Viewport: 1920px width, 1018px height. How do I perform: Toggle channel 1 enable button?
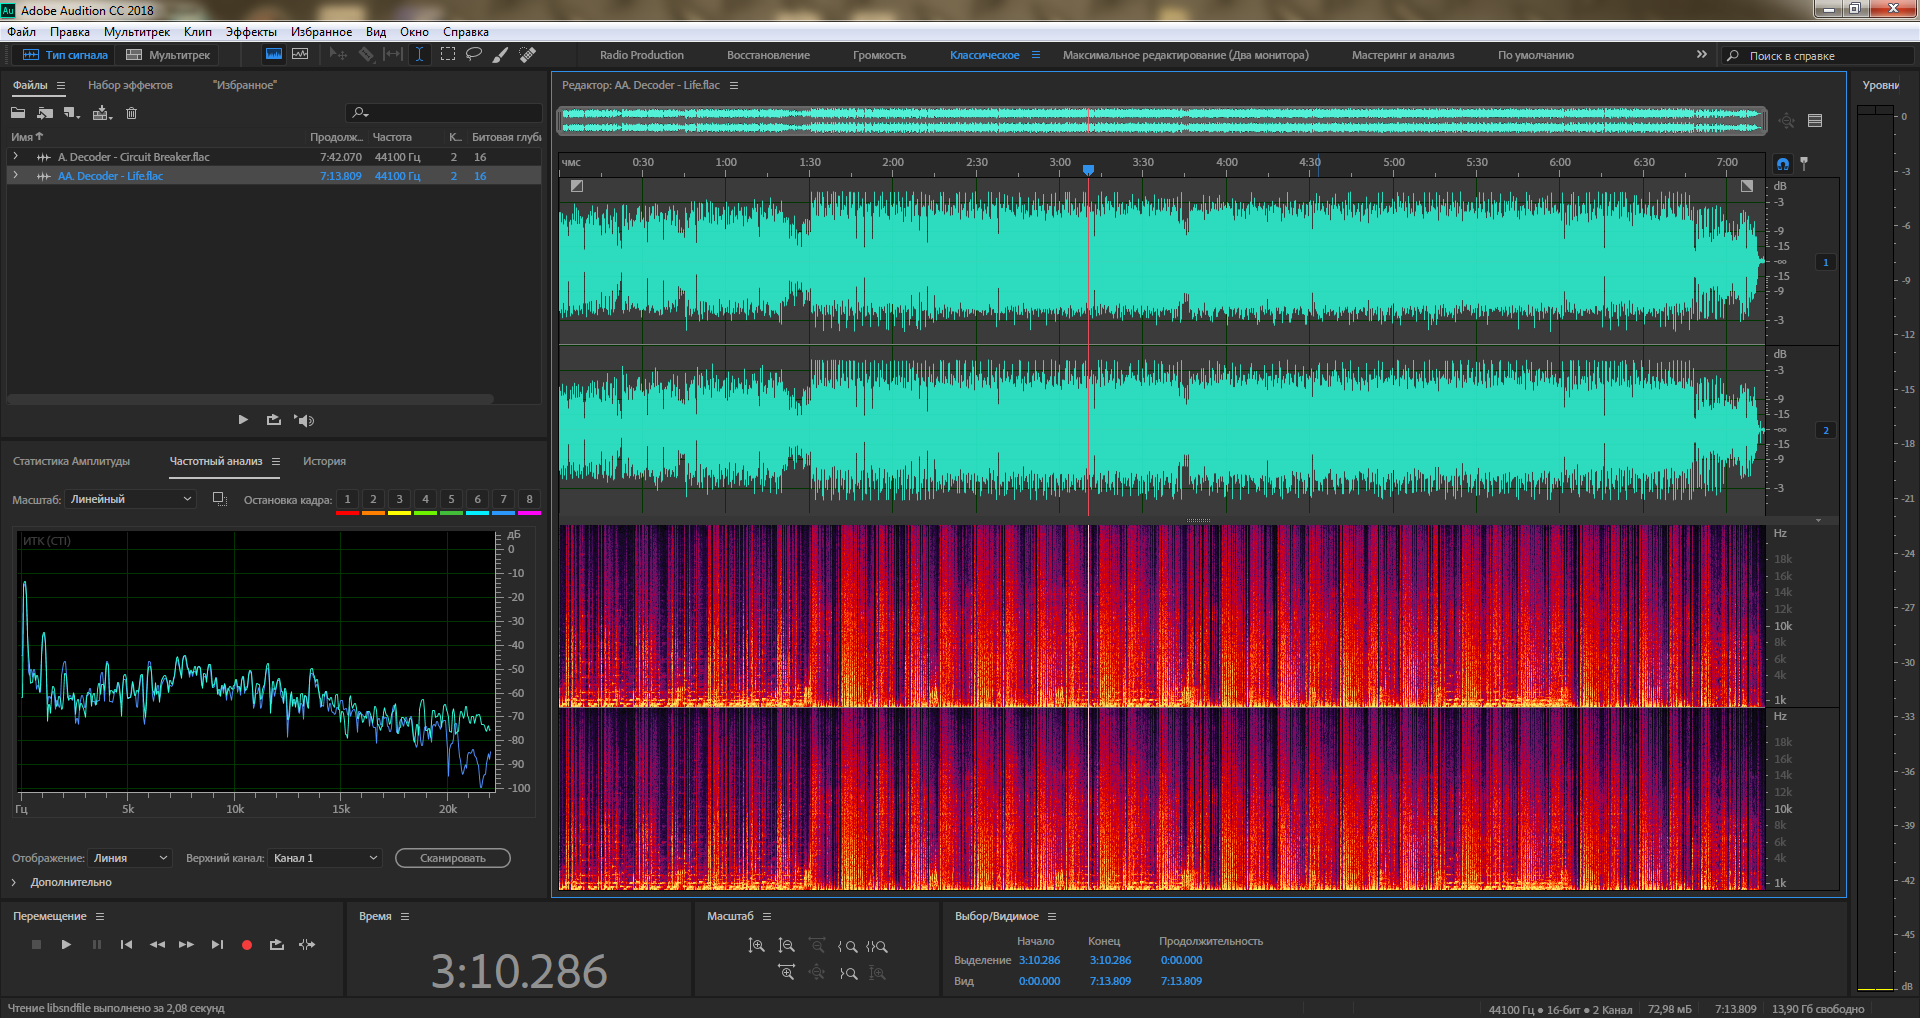1825,262
